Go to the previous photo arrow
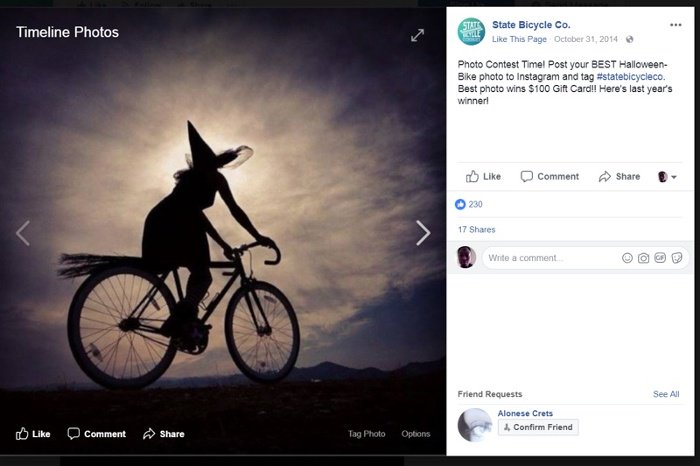This screenshot has height=466, width=700. point(23,233)
